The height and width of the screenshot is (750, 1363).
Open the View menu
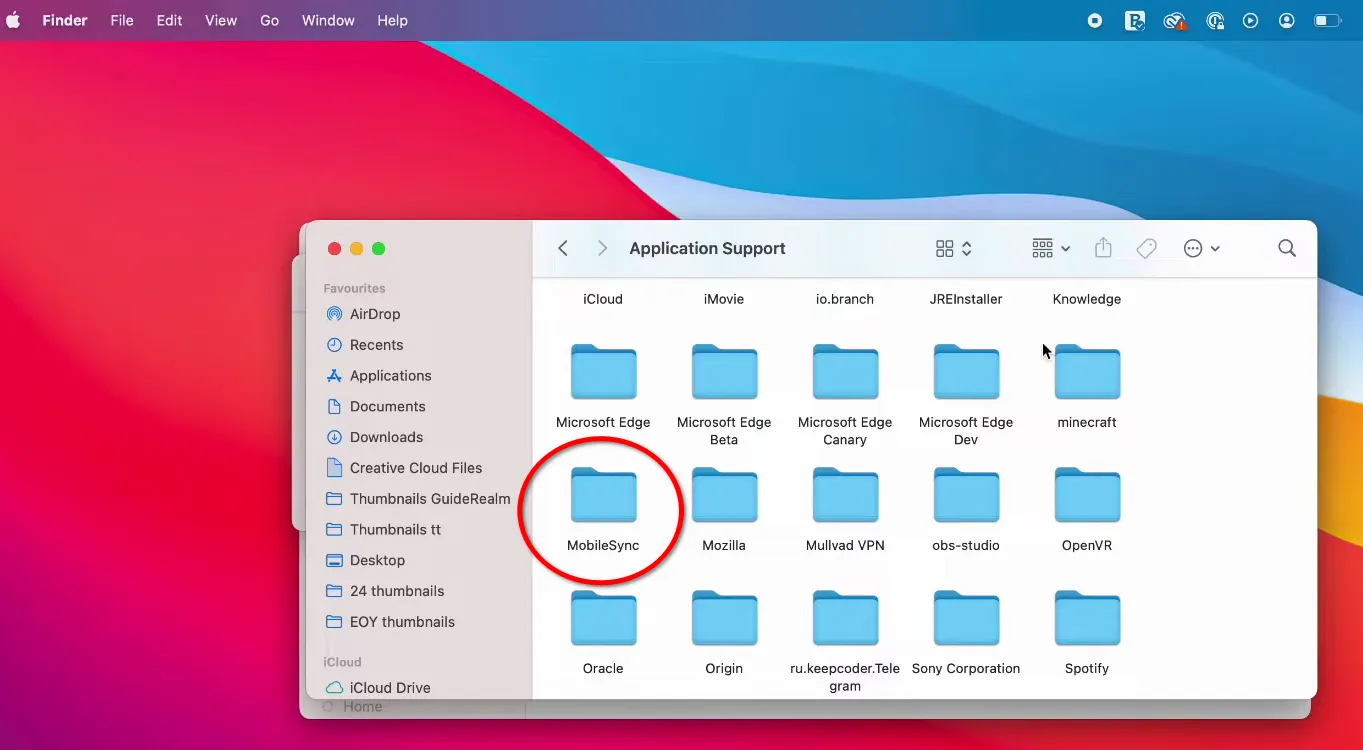tap(220, 20)
